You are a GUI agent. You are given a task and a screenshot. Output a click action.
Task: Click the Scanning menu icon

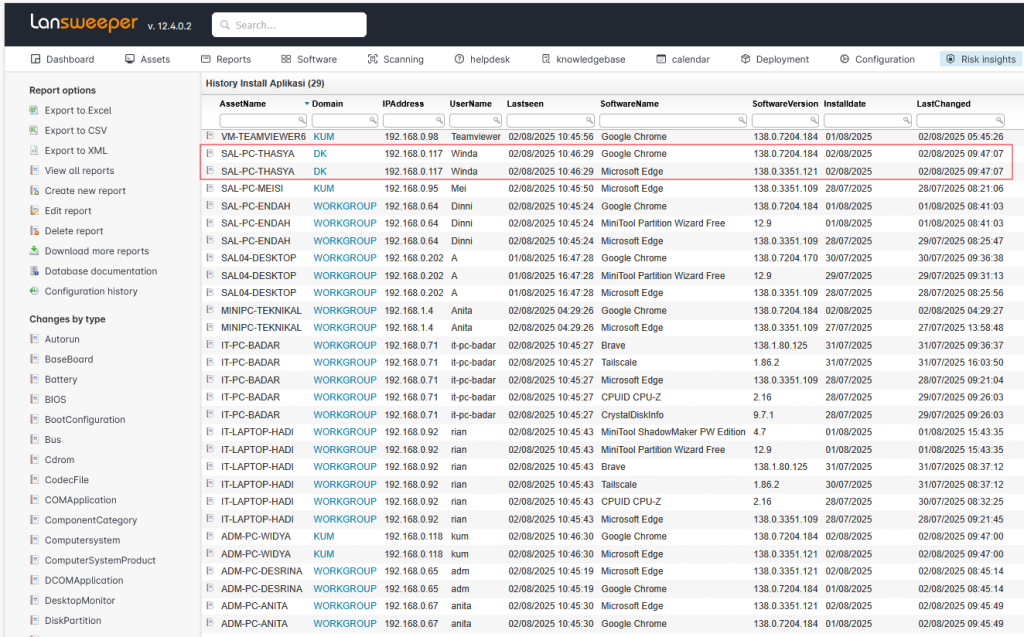(x=372, y=59)
